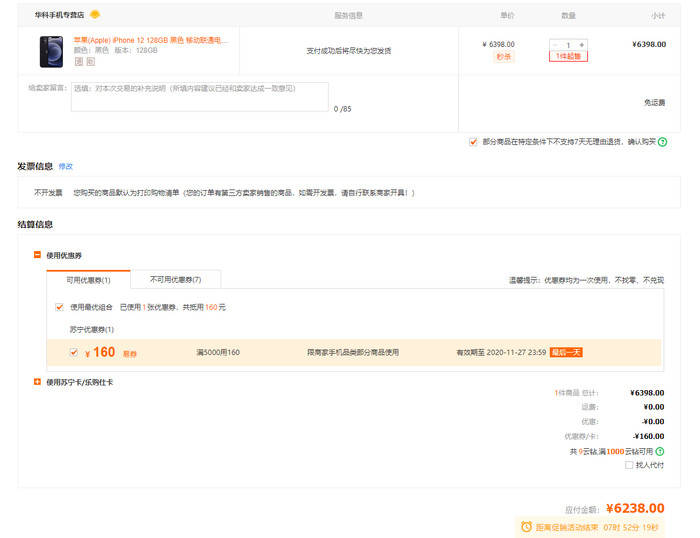Click 修改 link next to 发票信息

(x=66, y=166)
